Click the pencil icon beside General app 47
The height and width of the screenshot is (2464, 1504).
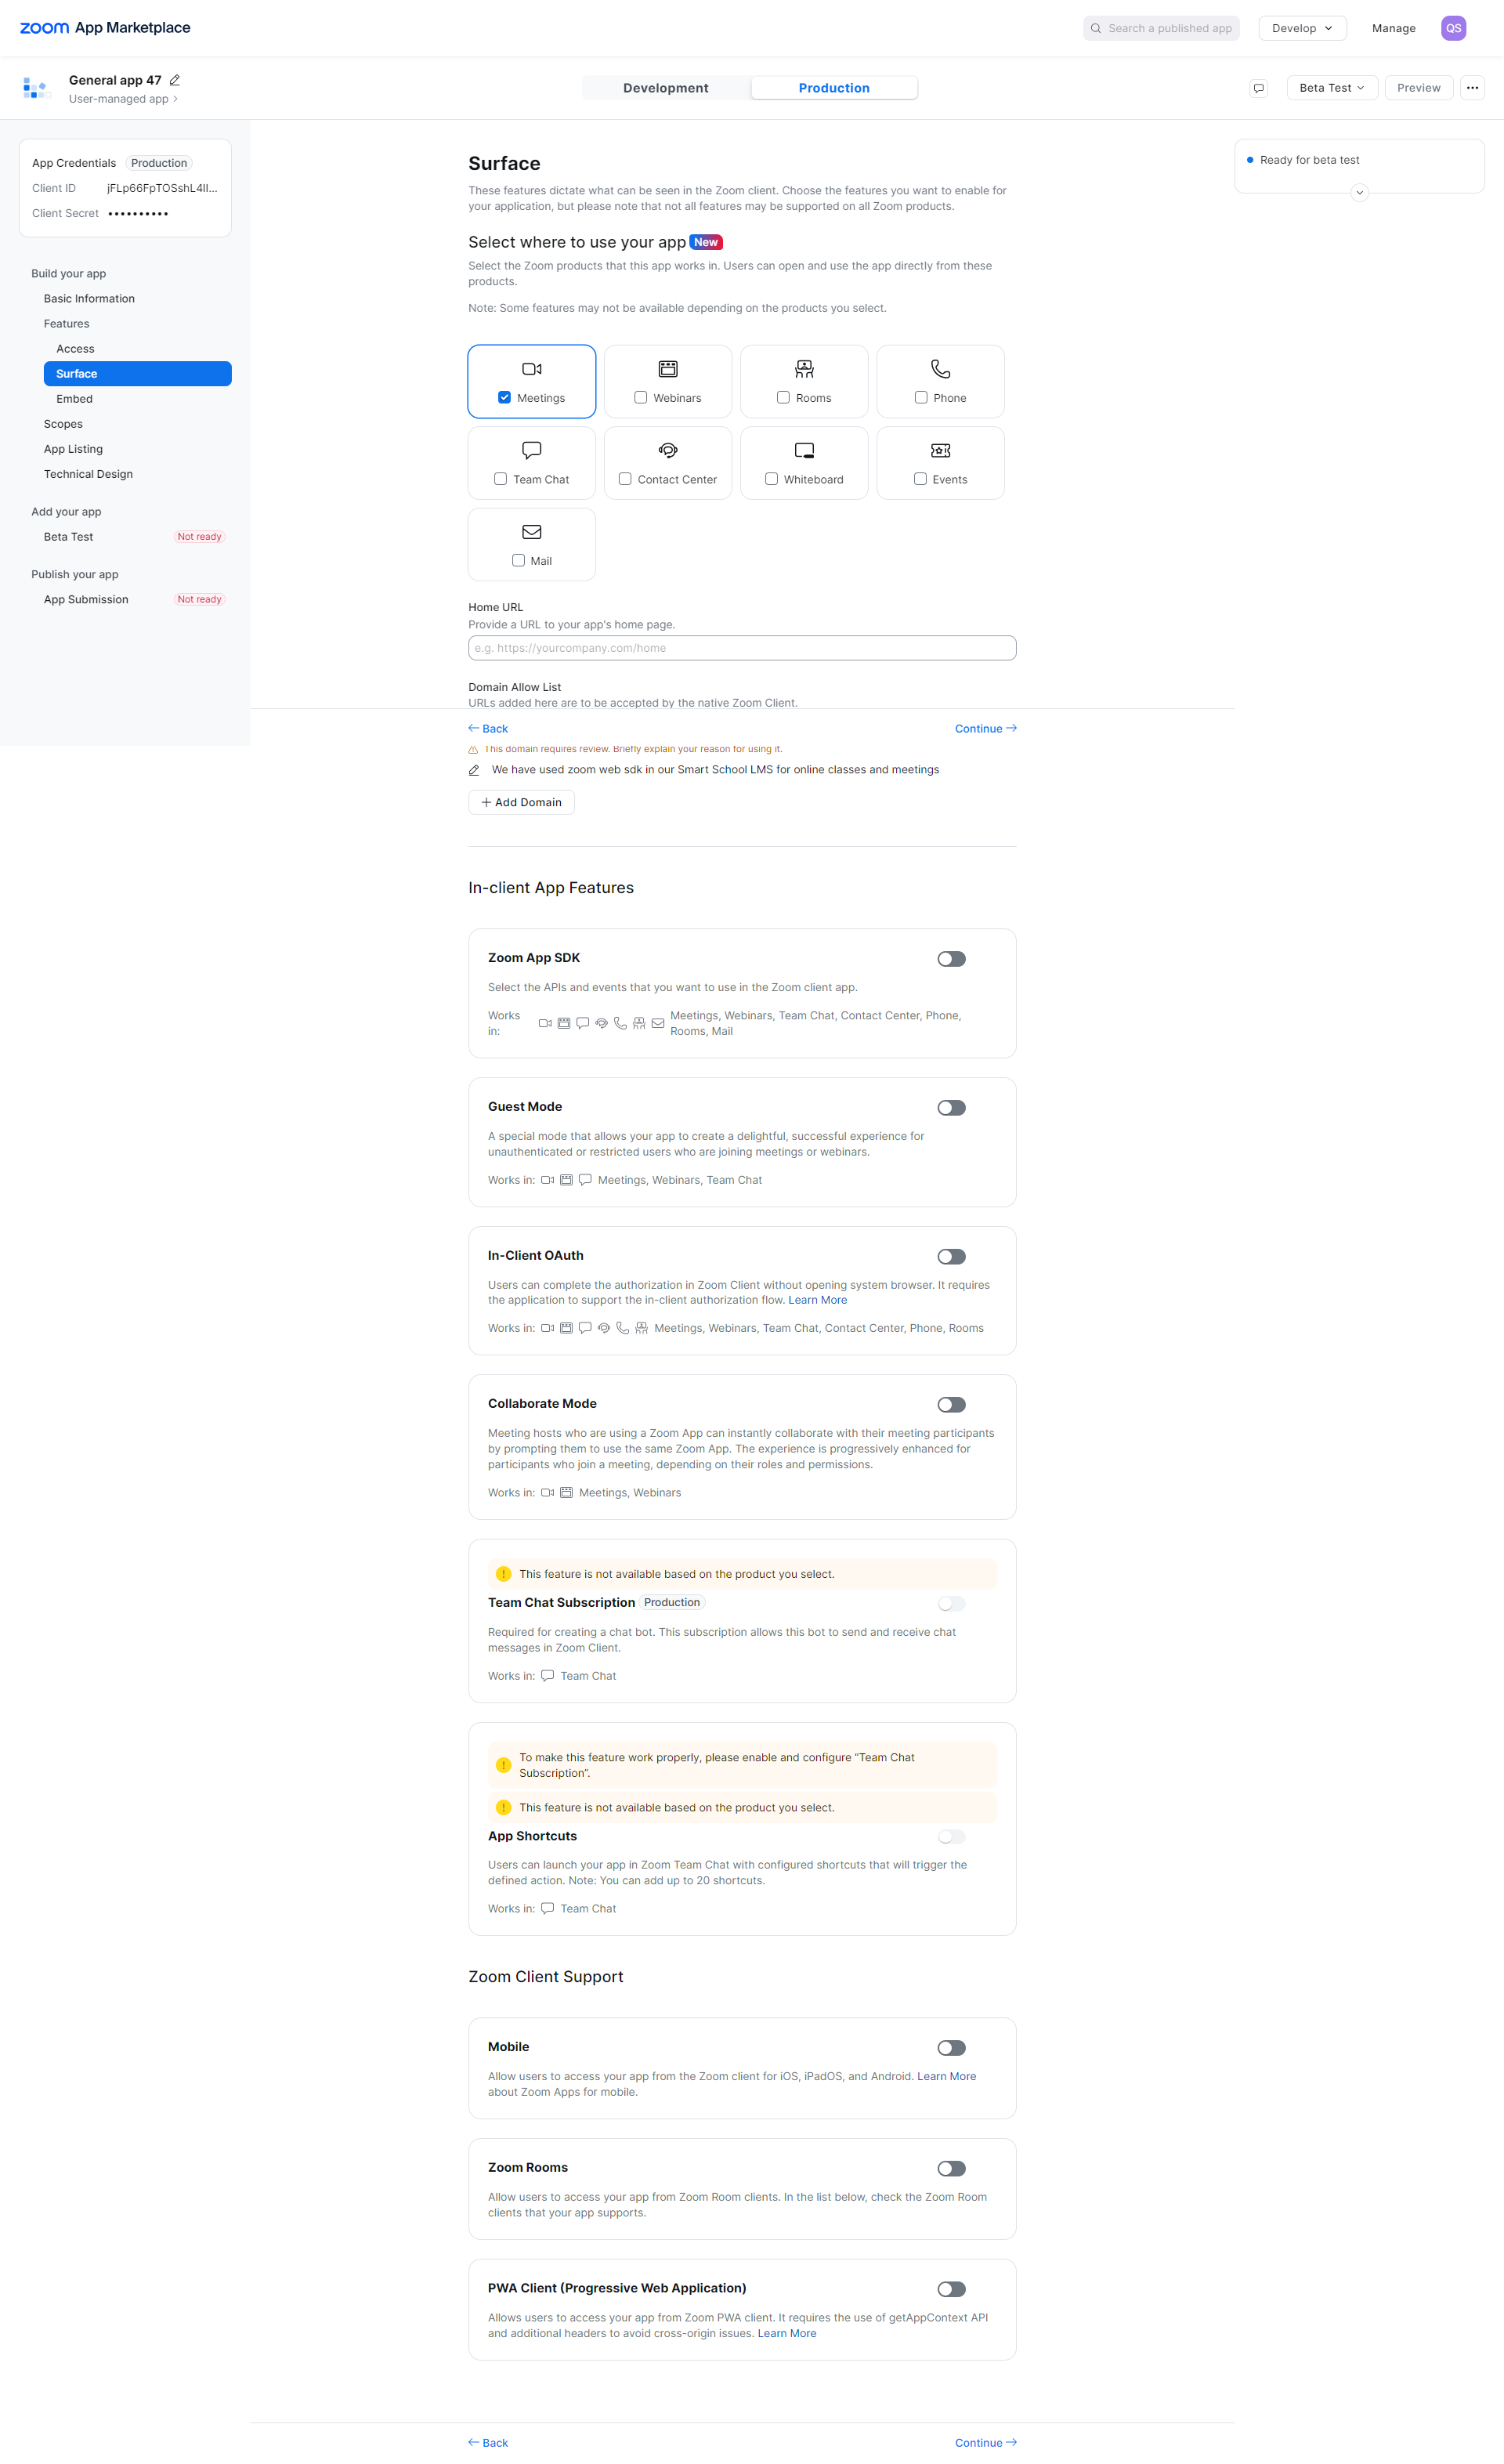pyautogui.click(x=175, y=80)
